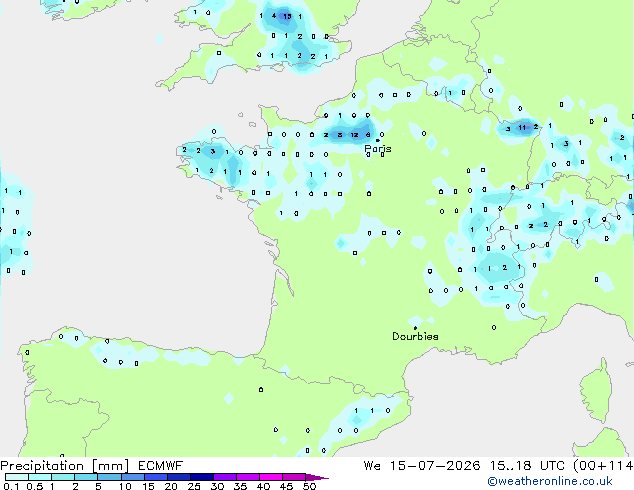634x490 pixels.
Task: Click the '11' precipitation value near eastern France border
Action: [522, 128]
